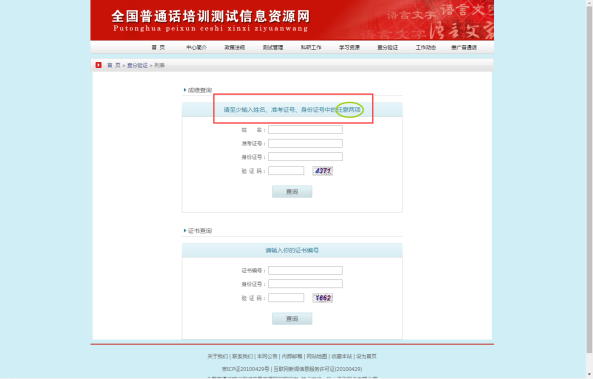
Task: Submit the score query 查询 button
Action: click(292, 191)
